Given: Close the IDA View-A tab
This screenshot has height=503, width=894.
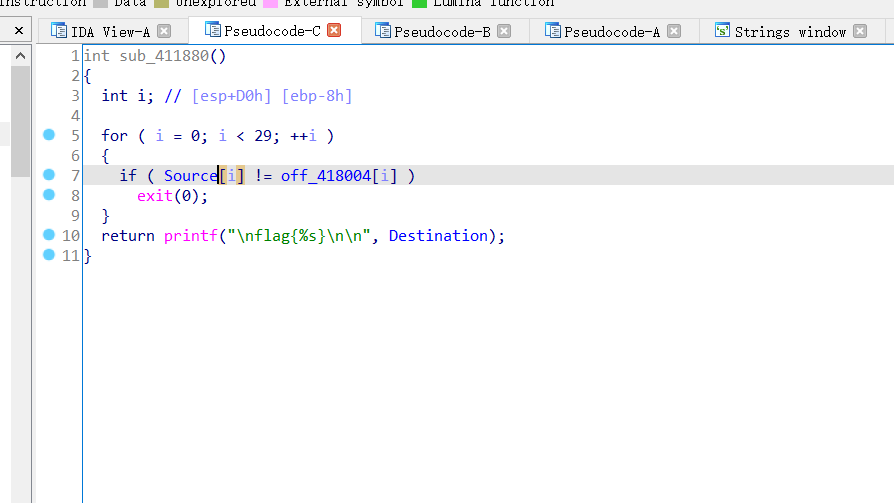Looking at the screenshot, I should [164, 31].
